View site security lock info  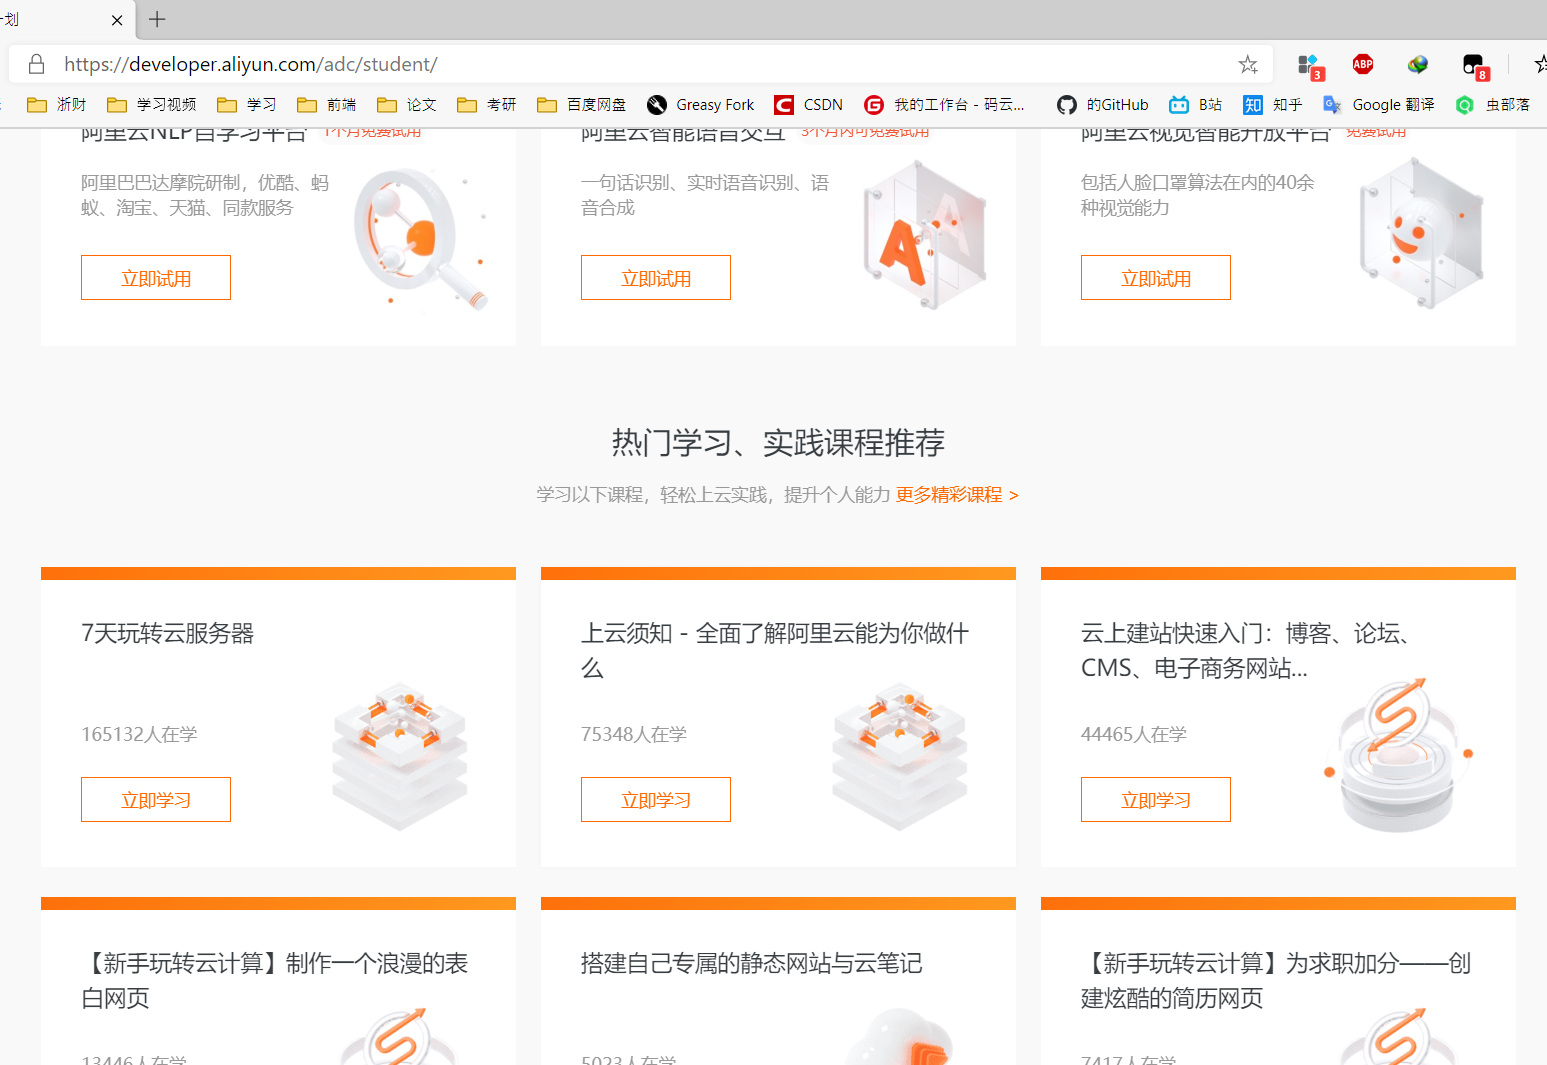click(37, 64)
